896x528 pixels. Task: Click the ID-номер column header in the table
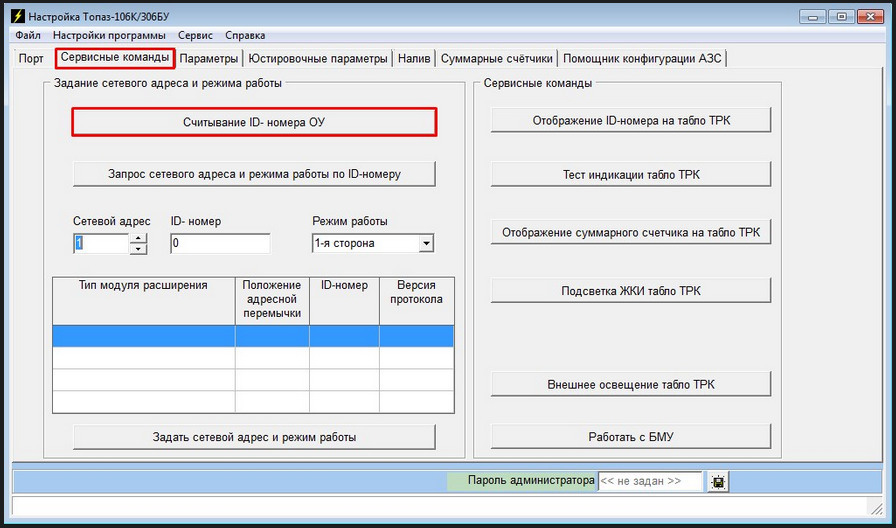(345, 301)
